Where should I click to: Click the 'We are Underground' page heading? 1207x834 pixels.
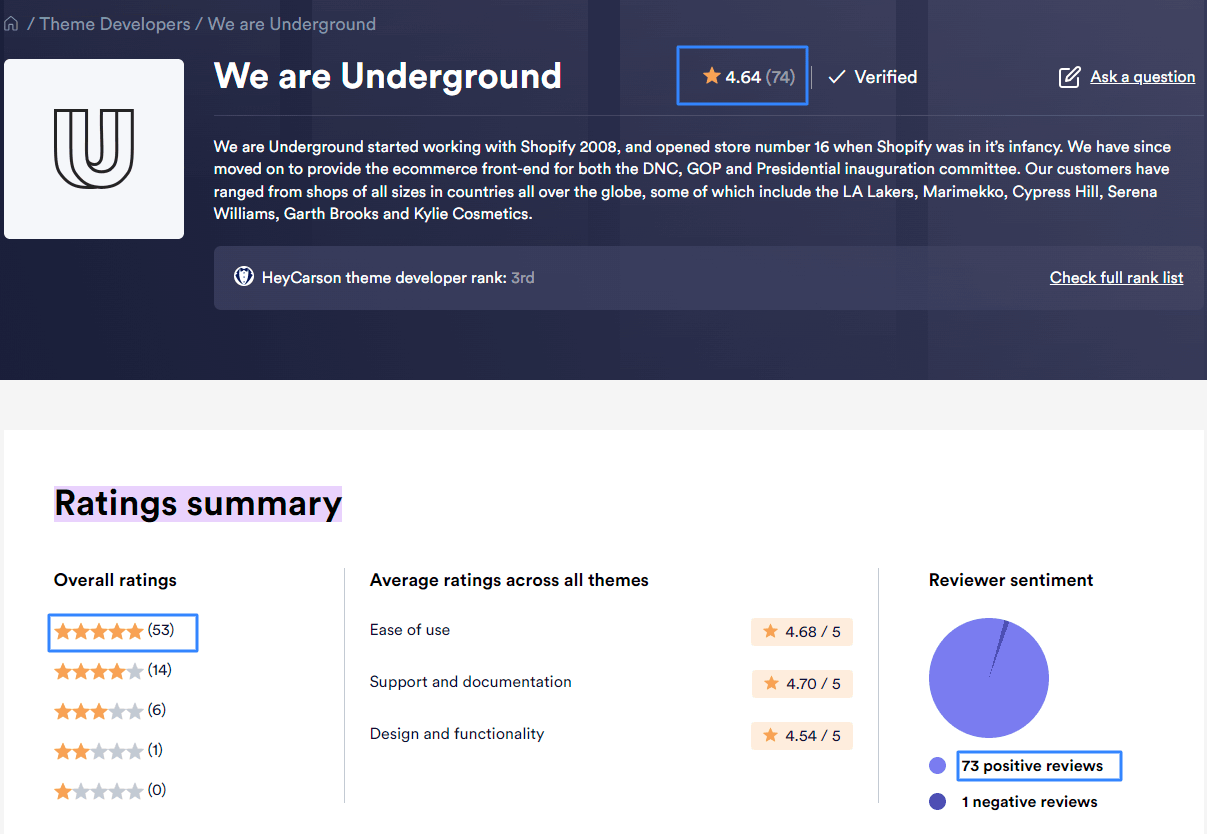388,76
